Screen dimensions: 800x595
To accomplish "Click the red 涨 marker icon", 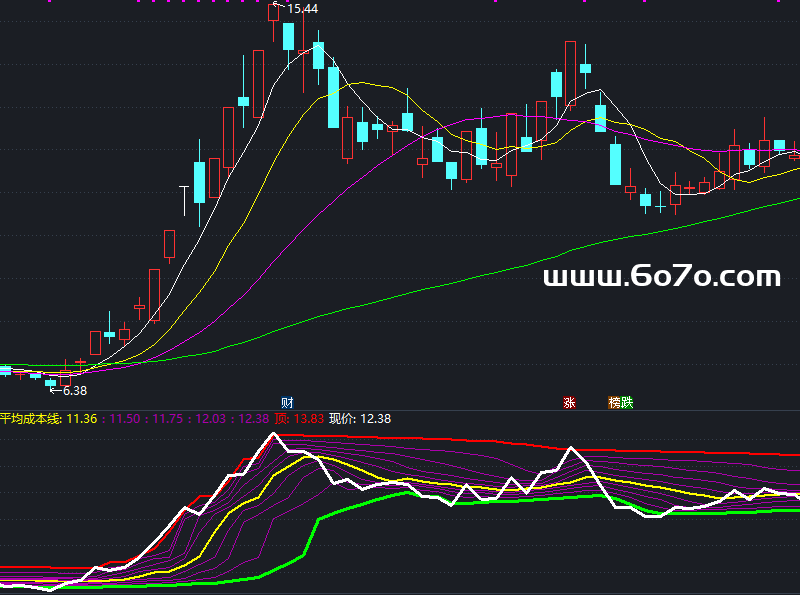I will tap(569, 402).
